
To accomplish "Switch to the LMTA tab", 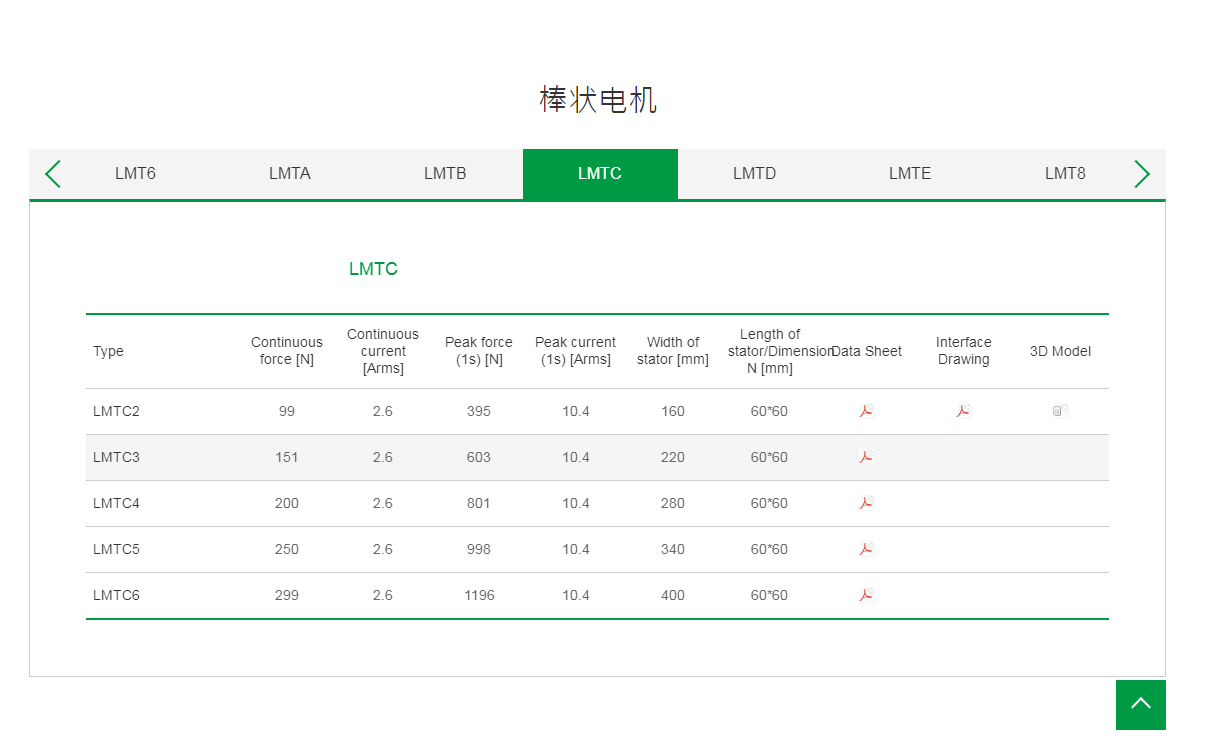I will tap(290, 173).
